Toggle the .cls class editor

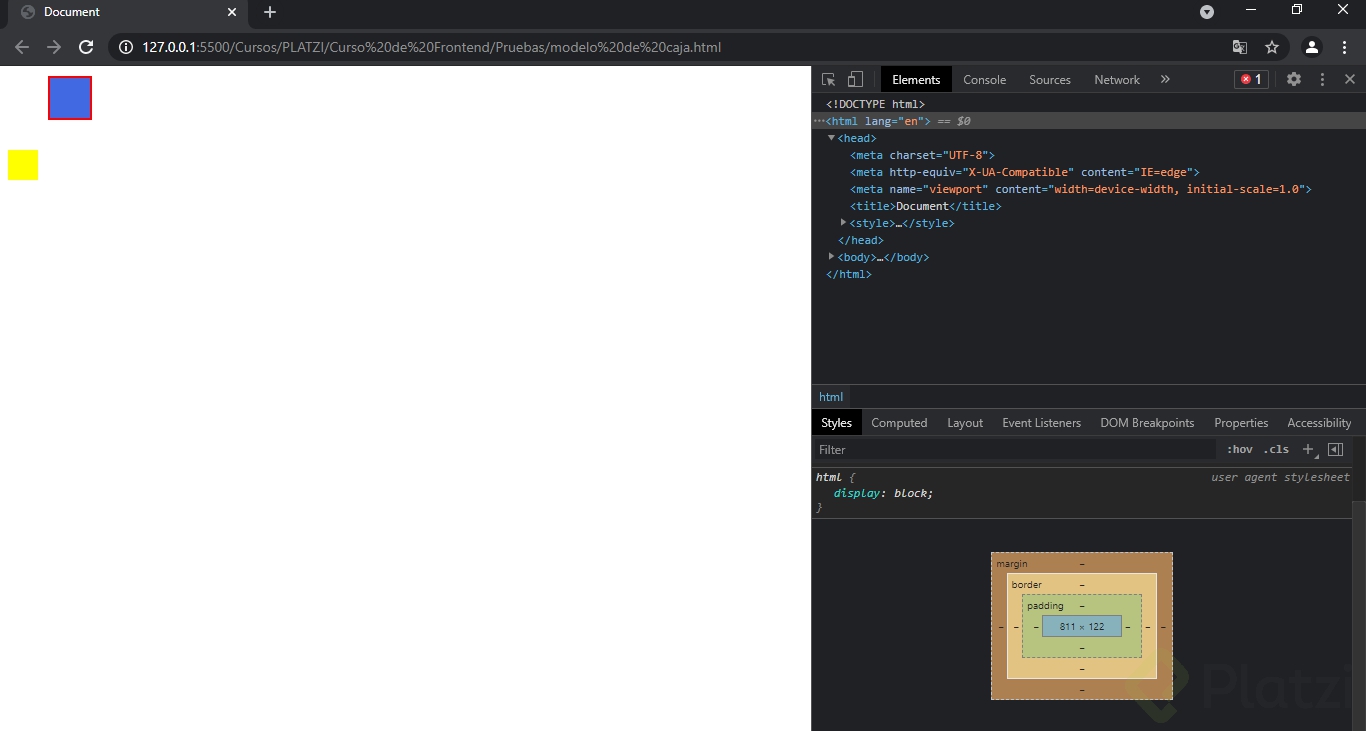pyautogui.click(x=1276, y=450)
